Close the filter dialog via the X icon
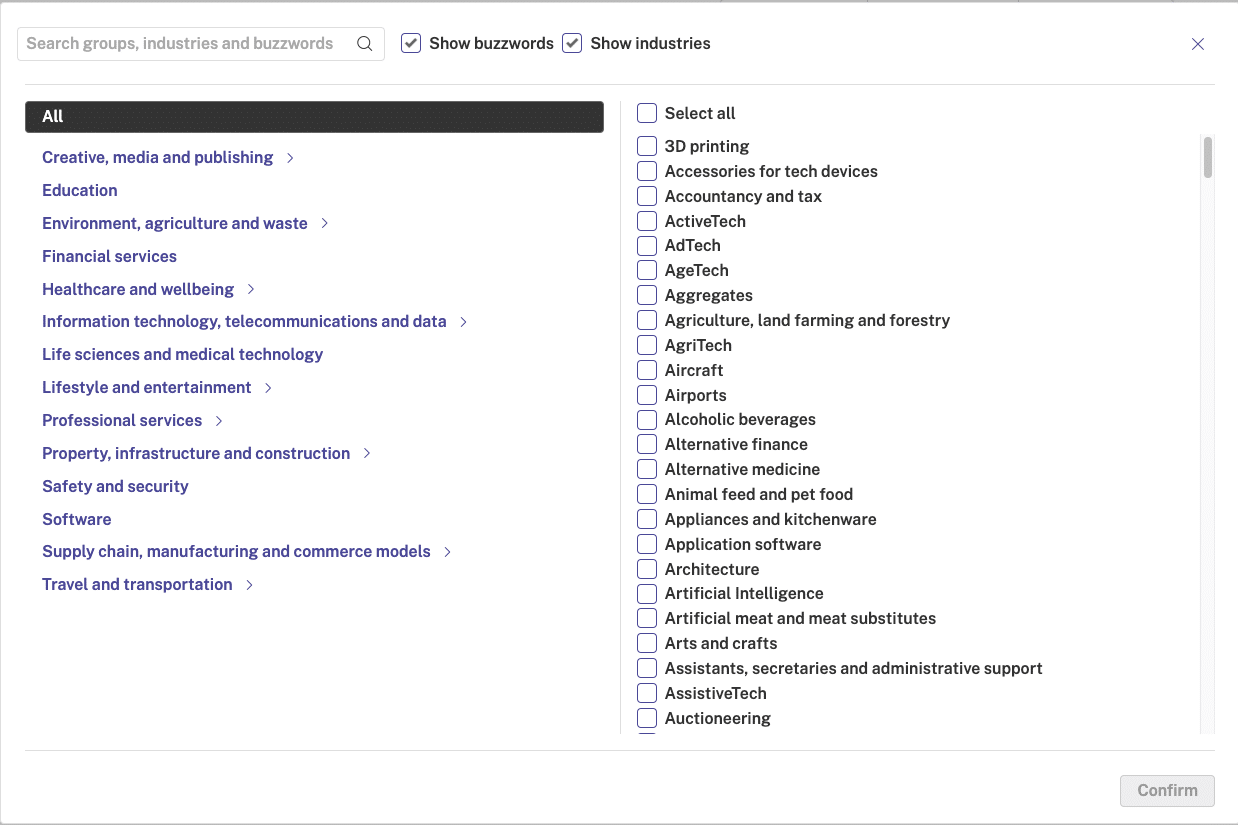Image resolution: width=1238 pixels, height=825 pixels. point(1197,44)
